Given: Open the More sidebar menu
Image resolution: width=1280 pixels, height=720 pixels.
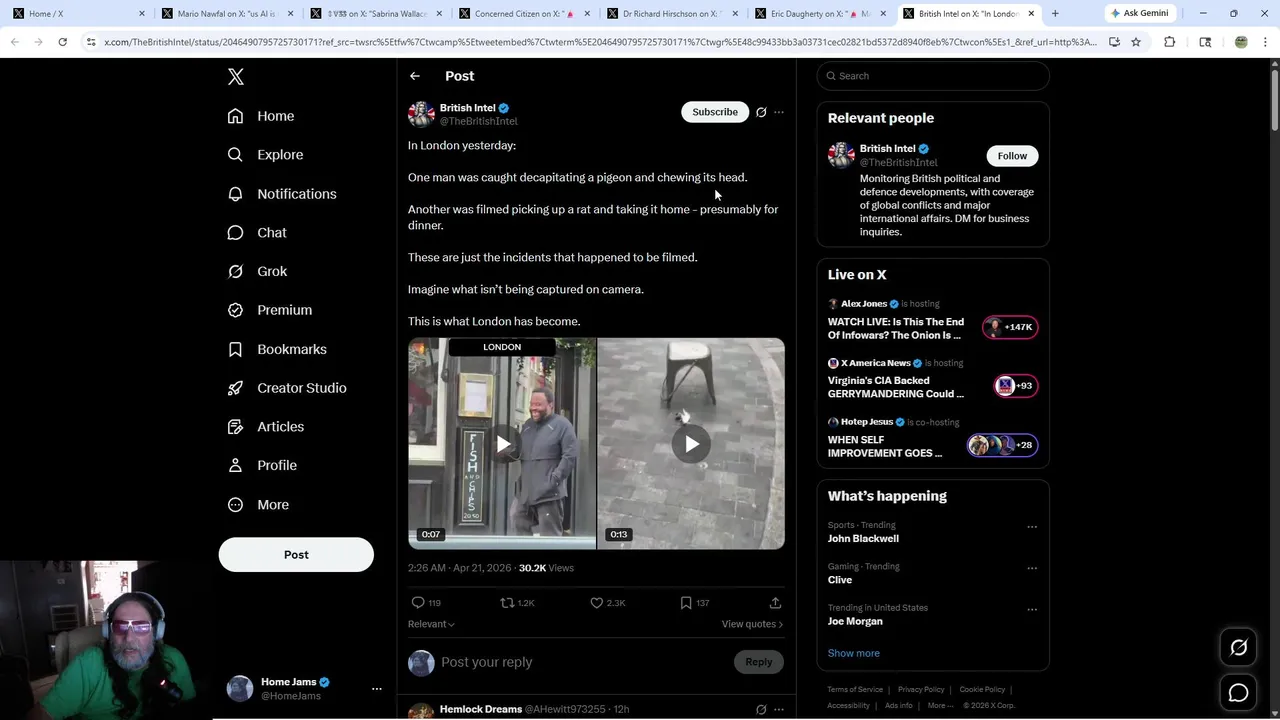Looking at the screenshot, I should (x=258, y=505).
